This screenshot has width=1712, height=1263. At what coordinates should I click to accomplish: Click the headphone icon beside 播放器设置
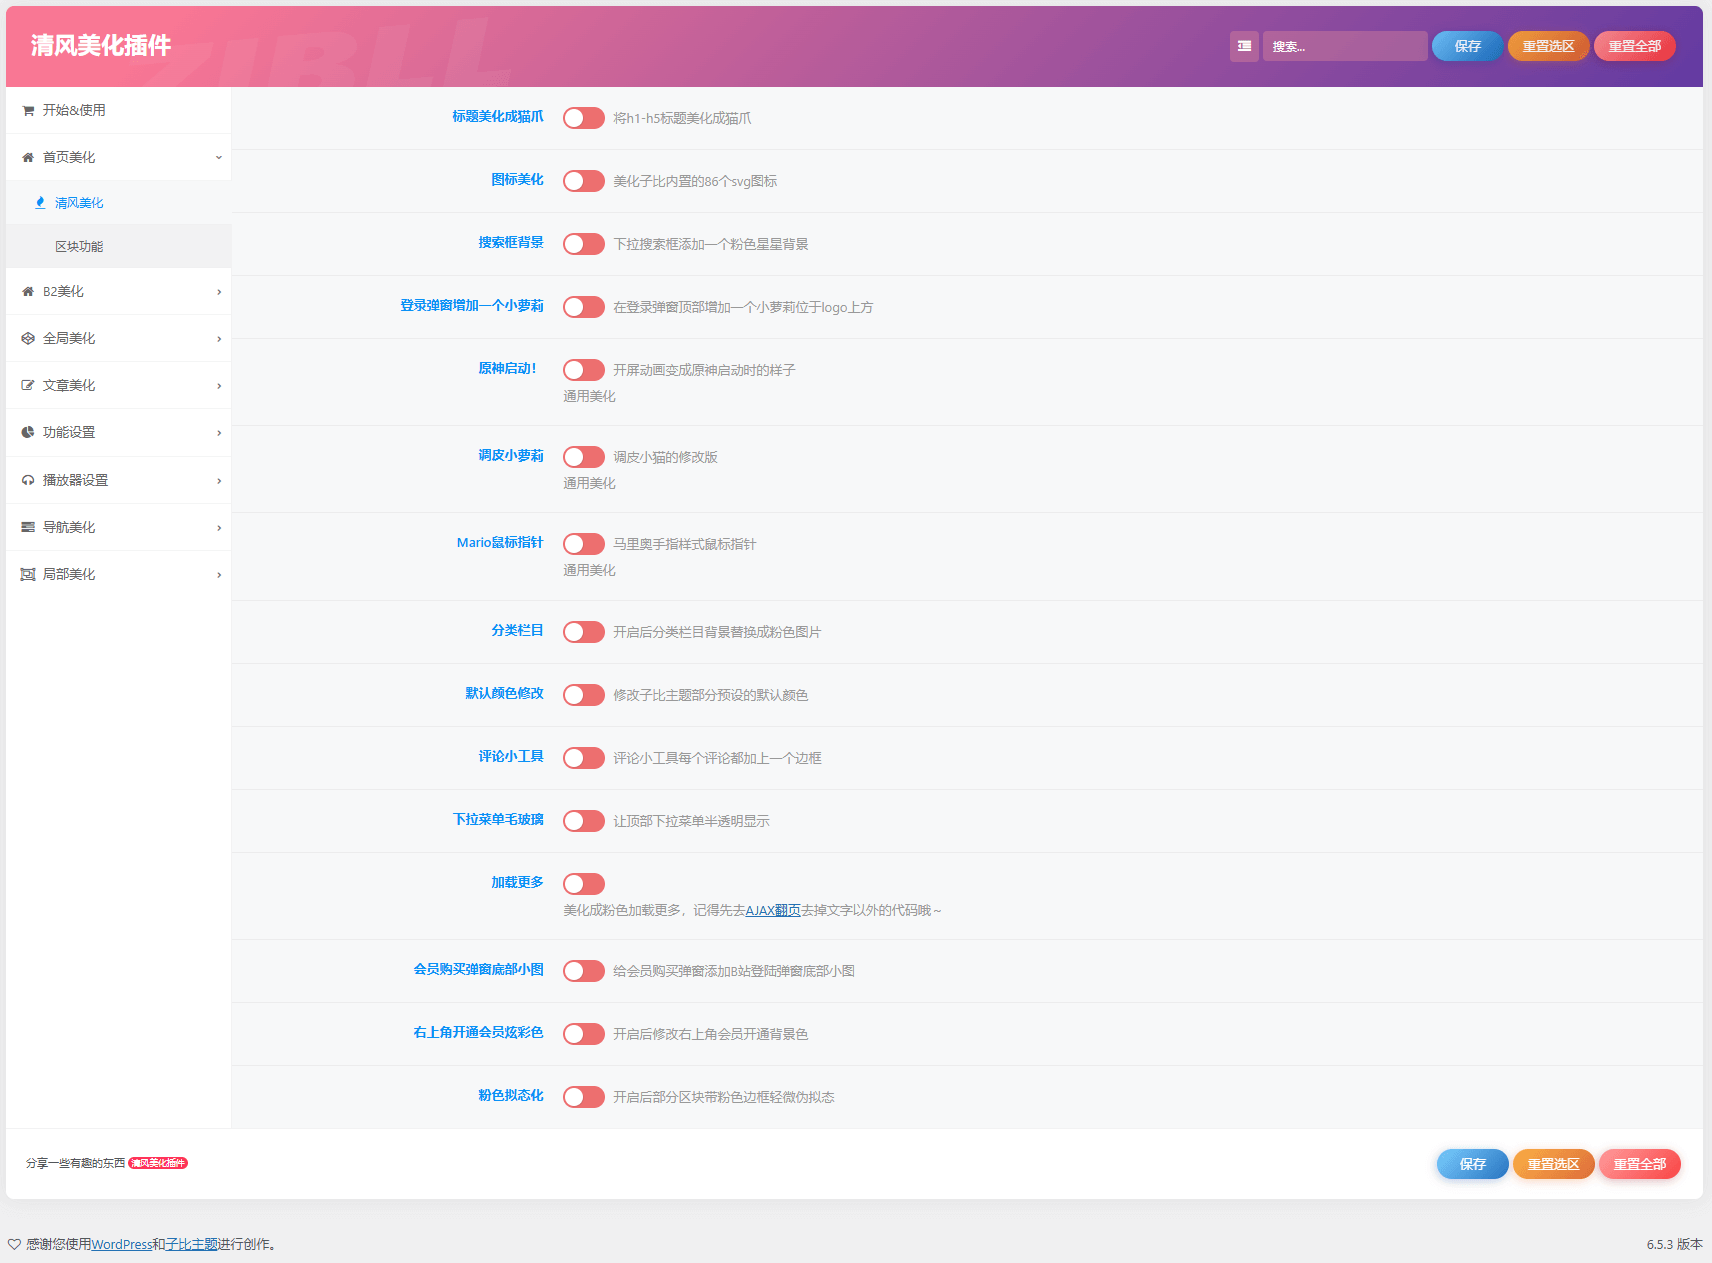(x=28, y=481)
